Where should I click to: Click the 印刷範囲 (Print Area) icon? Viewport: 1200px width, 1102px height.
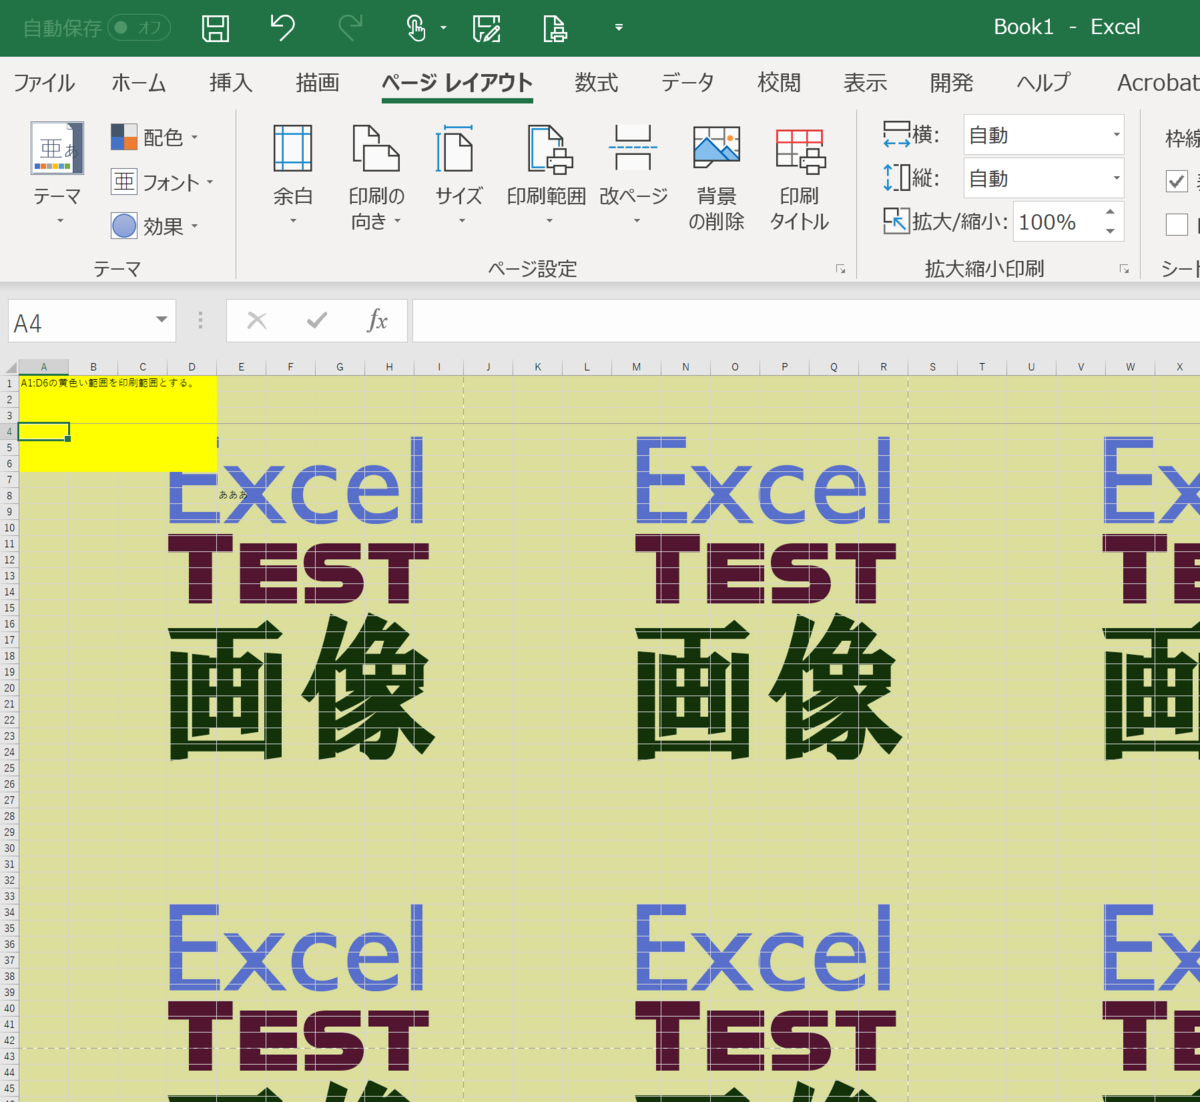click(x=546, y=175)
